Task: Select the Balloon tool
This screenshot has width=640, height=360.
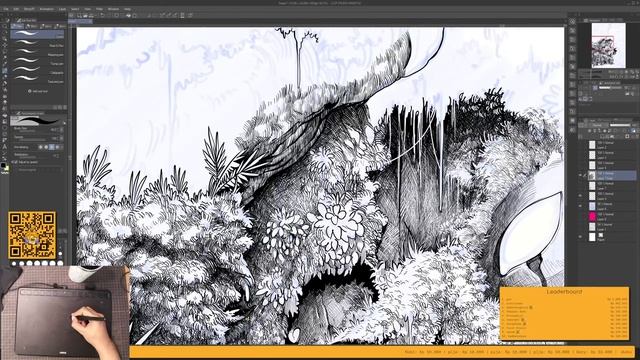Action: pos(5,153)
